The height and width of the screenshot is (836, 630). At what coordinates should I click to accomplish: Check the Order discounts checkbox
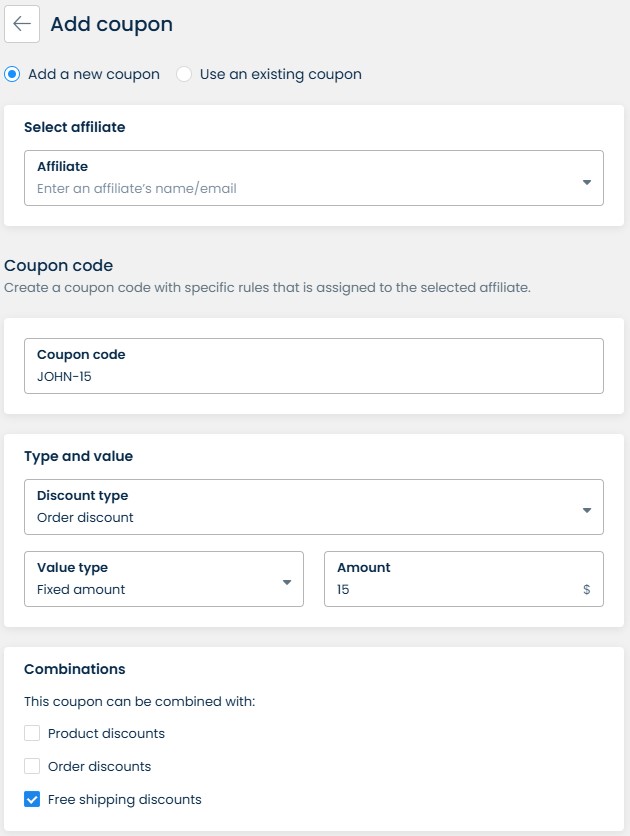tap(32, 766)
